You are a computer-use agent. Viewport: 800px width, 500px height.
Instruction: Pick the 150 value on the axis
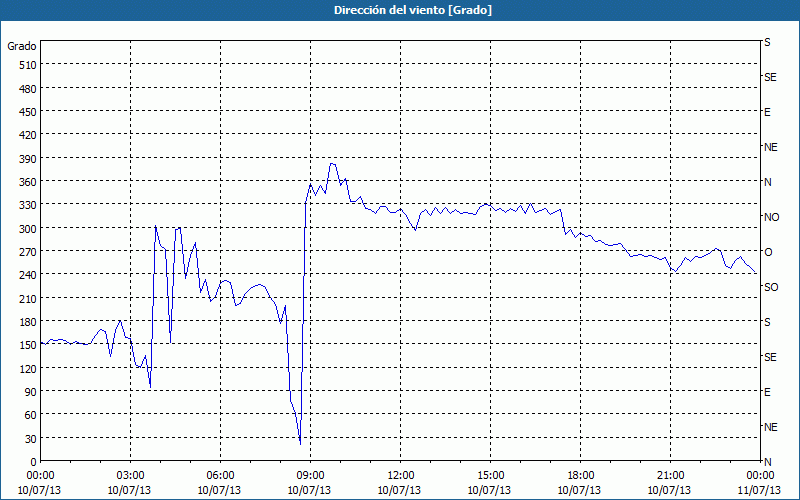tap(28, 345)
